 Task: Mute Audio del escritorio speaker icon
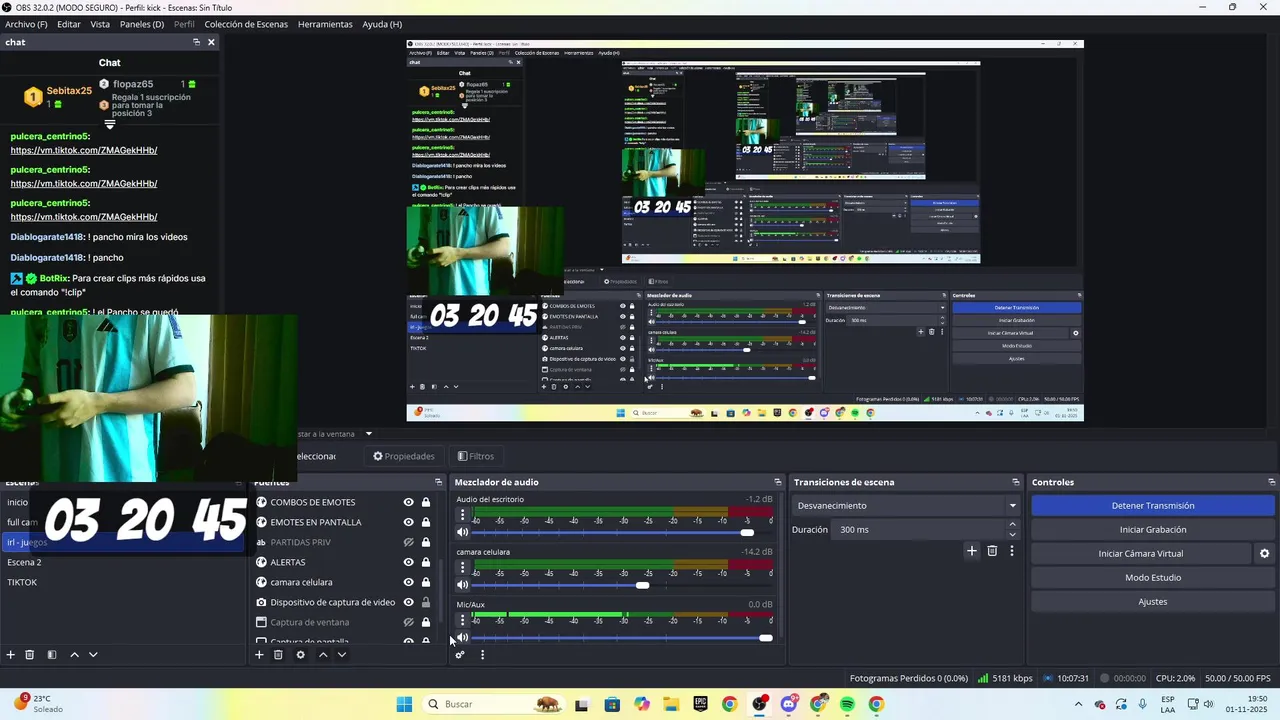pyautogui.click(x=462, y=532)
